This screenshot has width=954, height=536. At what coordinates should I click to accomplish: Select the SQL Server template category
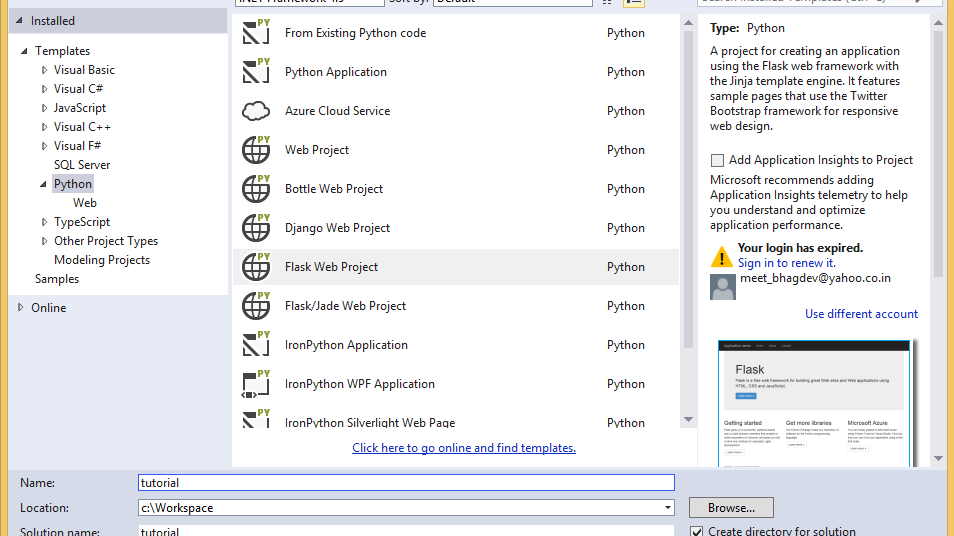tap(82, 165)
